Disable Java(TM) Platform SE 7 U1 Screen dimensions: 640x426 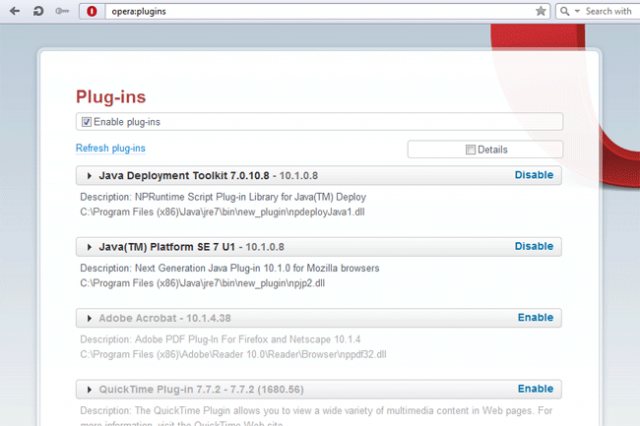(x=534, y=246)
